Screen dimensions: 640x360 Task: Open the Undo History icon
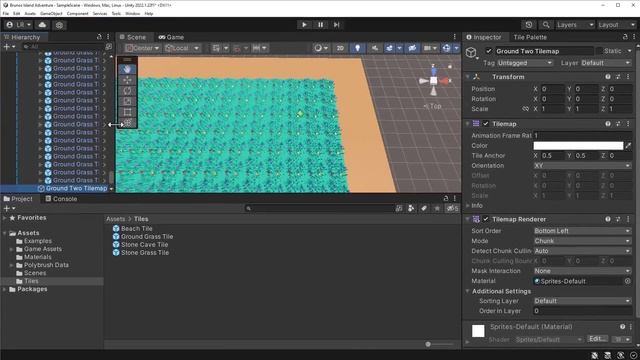point(529,25)
